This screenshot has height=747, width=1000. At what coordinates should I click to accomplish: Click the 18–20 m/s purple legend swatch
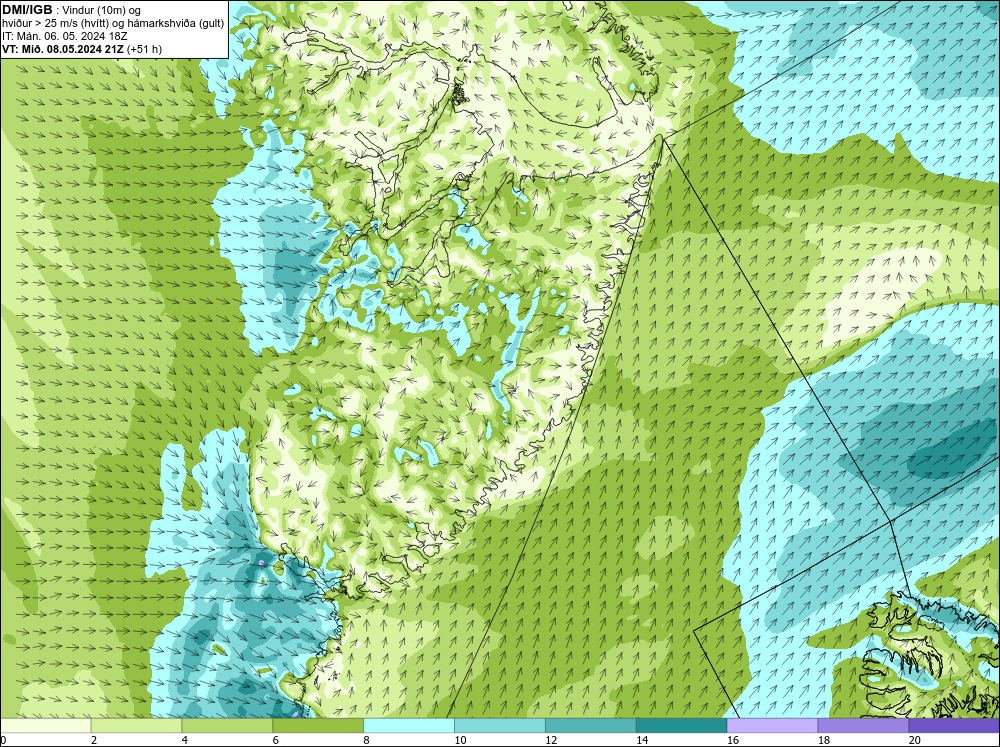tap(863, 725)
